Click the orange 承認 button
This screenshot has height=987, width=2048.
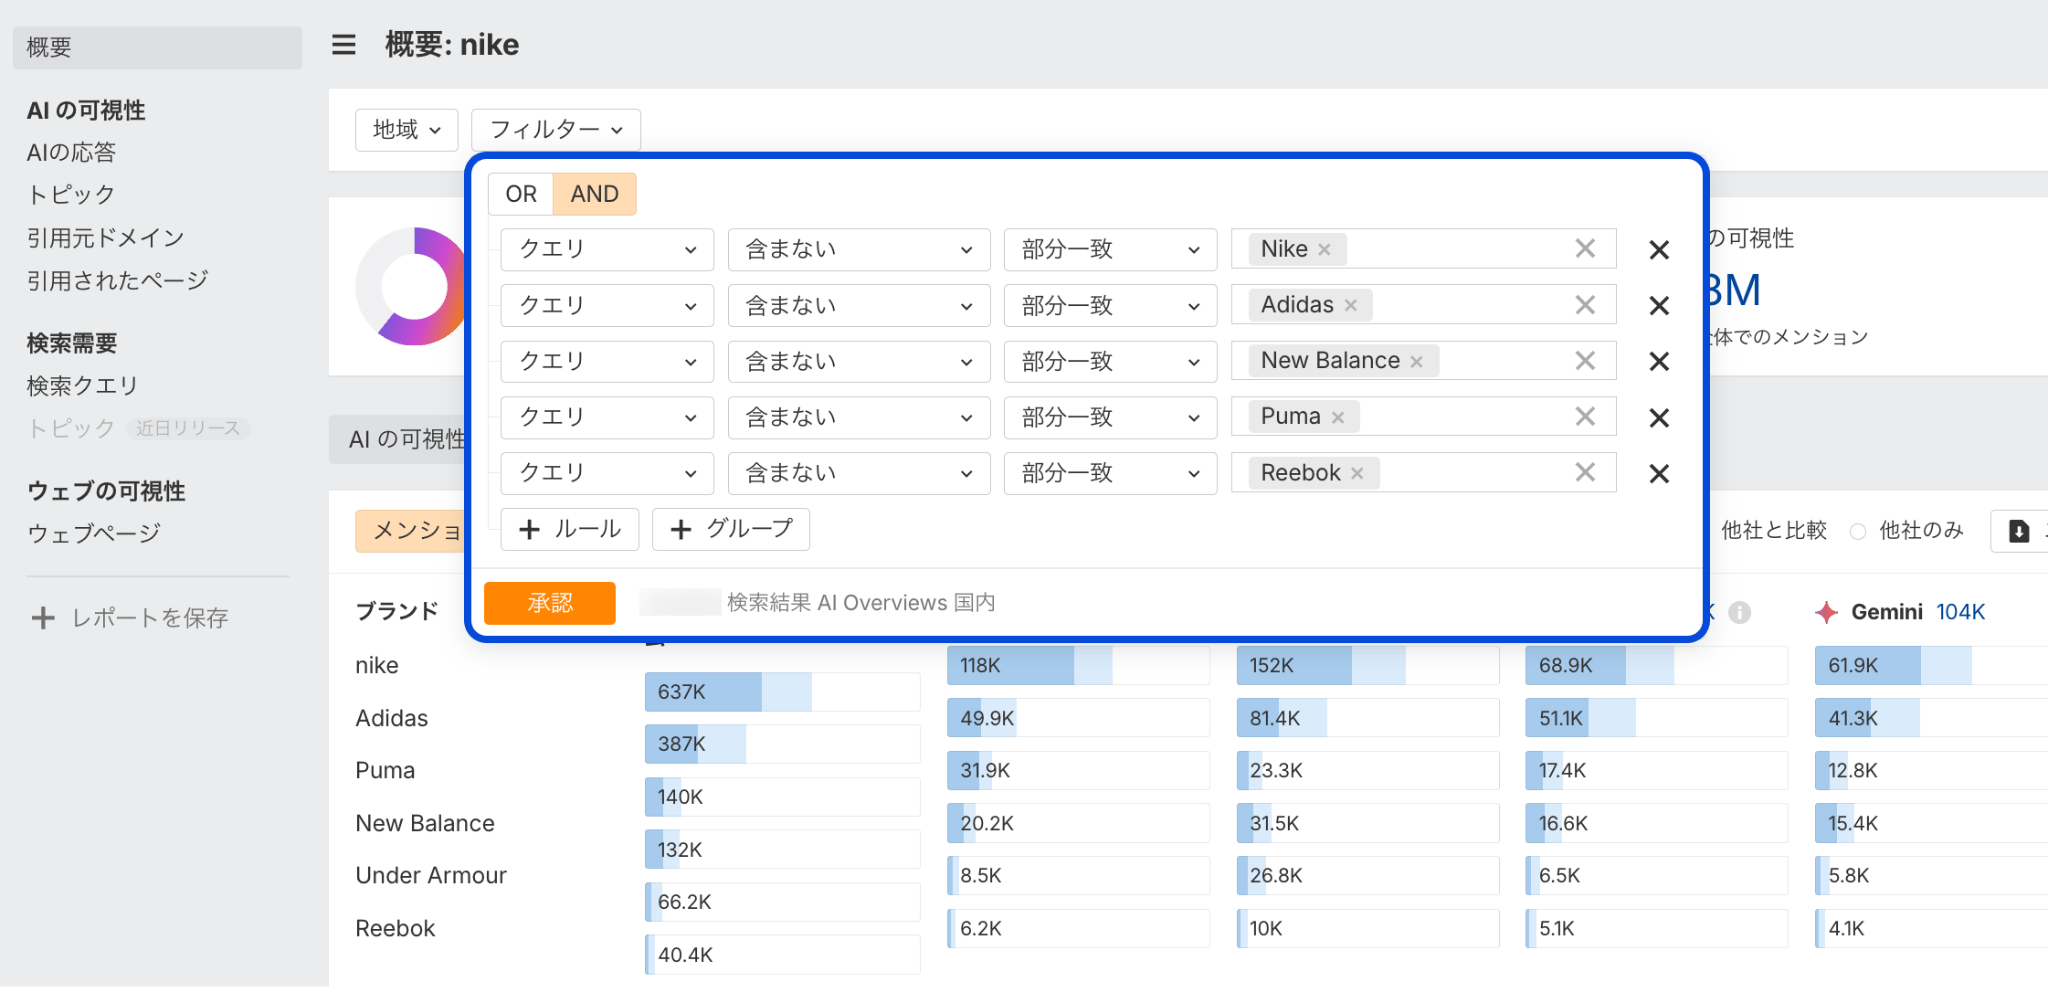coord(549,603)
